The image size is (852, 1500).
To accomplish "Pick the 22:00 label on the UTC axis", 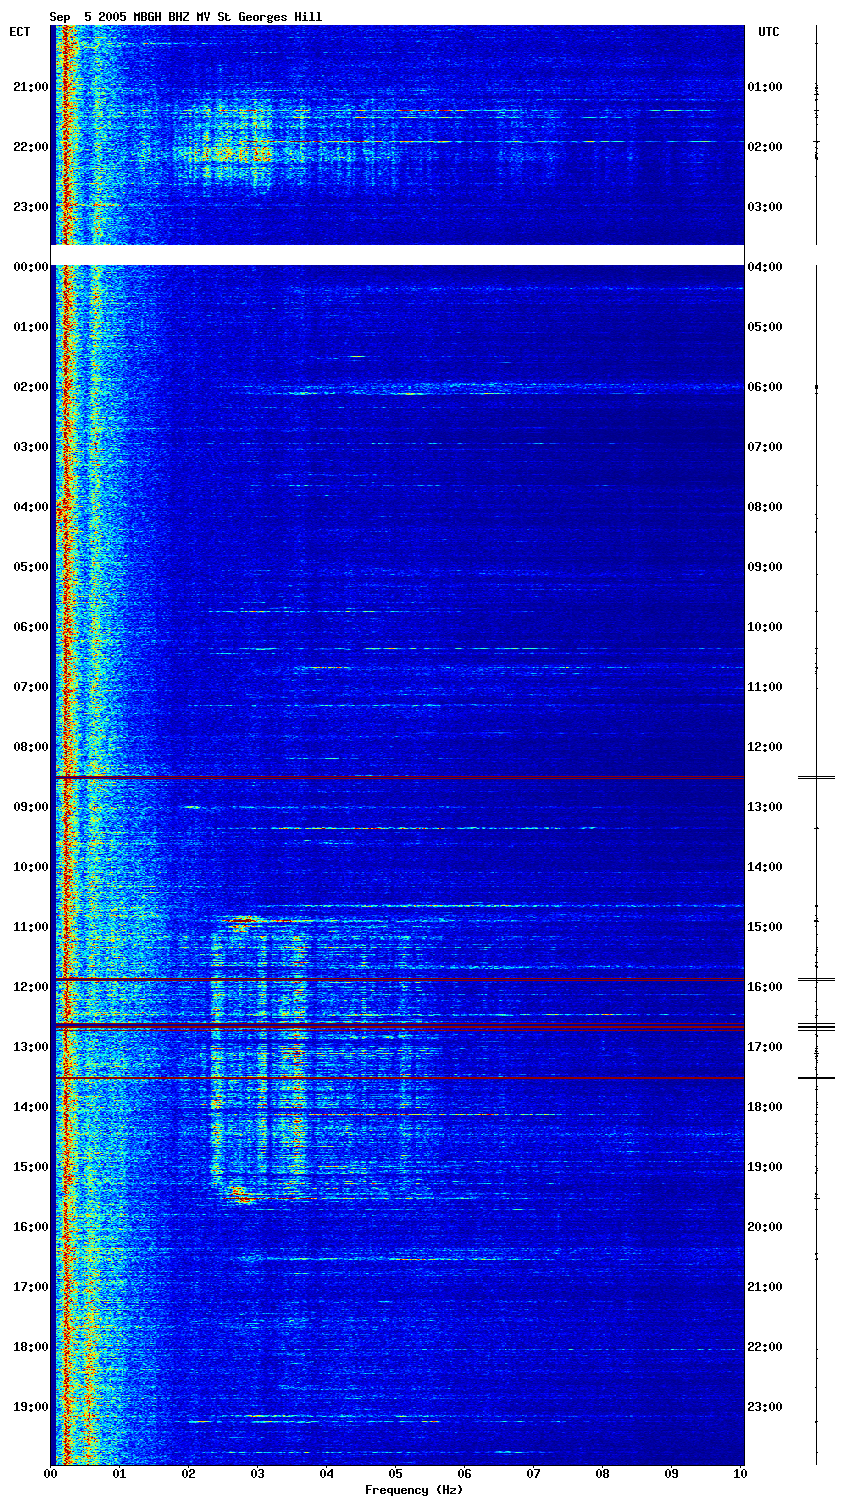I will click(x=765, y=1347).
